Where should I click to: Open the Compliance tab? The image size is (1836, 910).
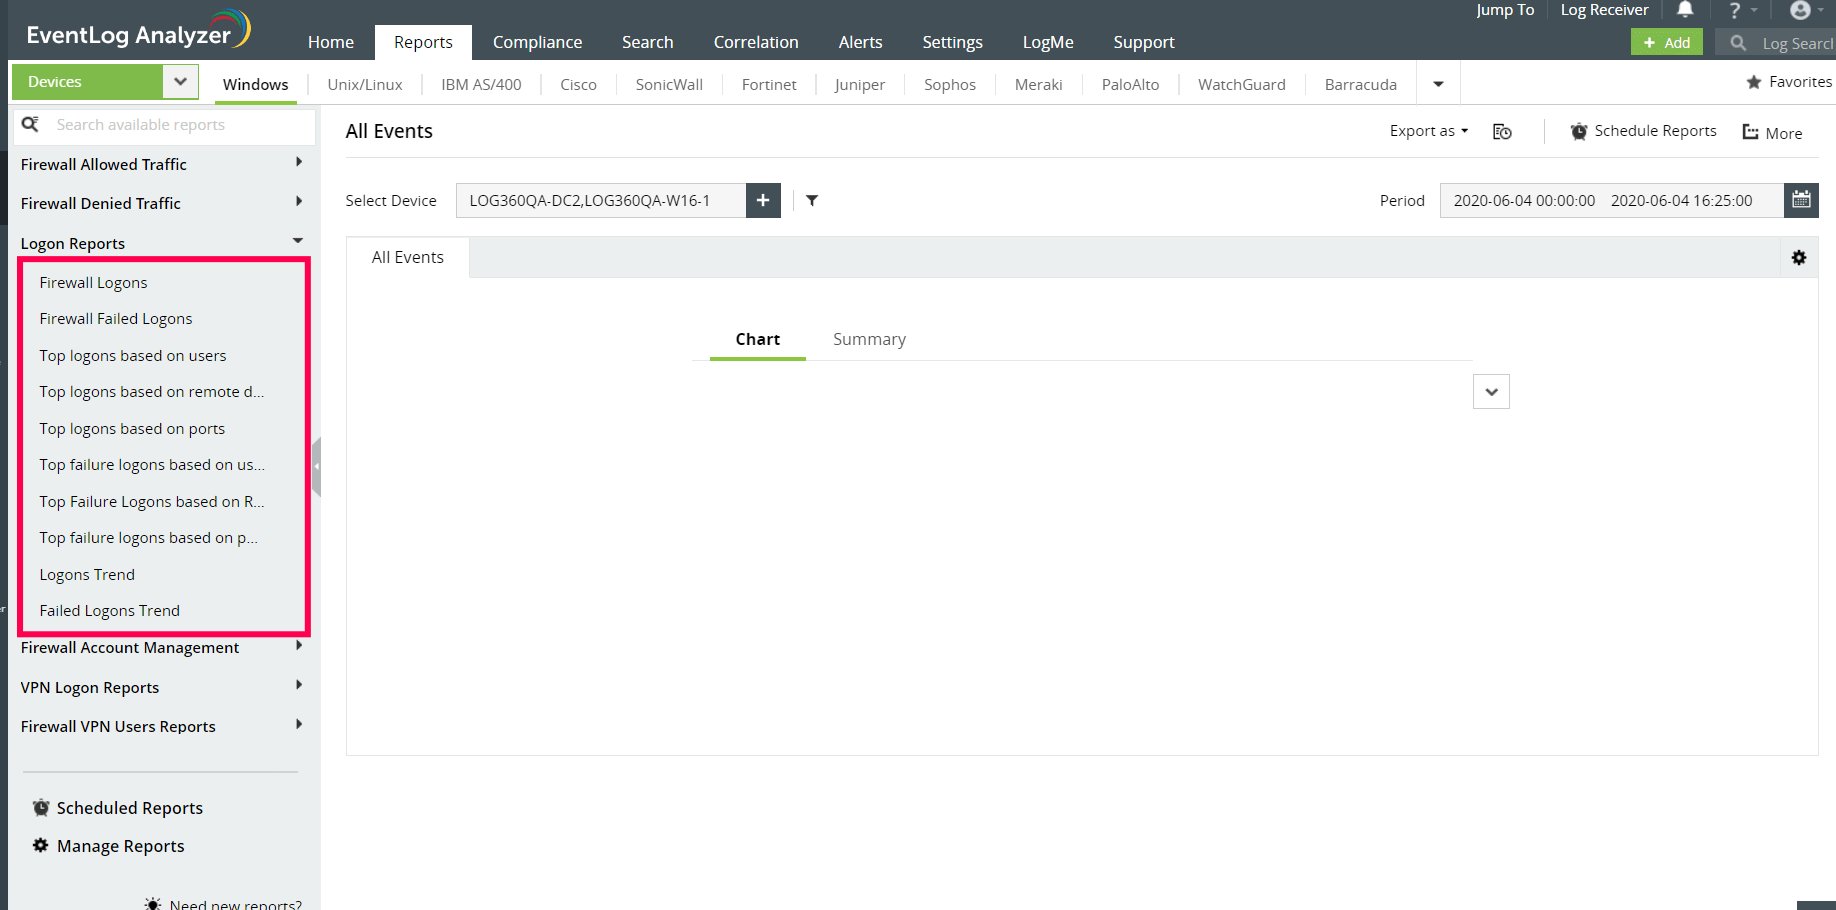coord(537,42)
